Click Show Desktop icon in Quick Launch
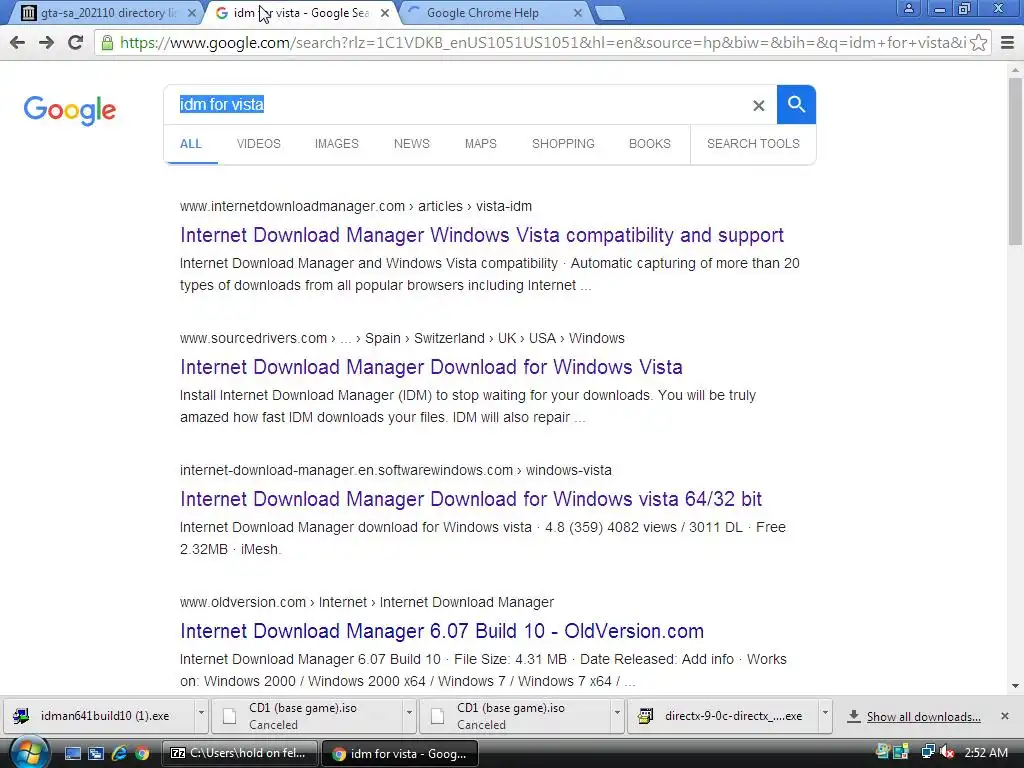1024x768 pixels. [72, 754]
